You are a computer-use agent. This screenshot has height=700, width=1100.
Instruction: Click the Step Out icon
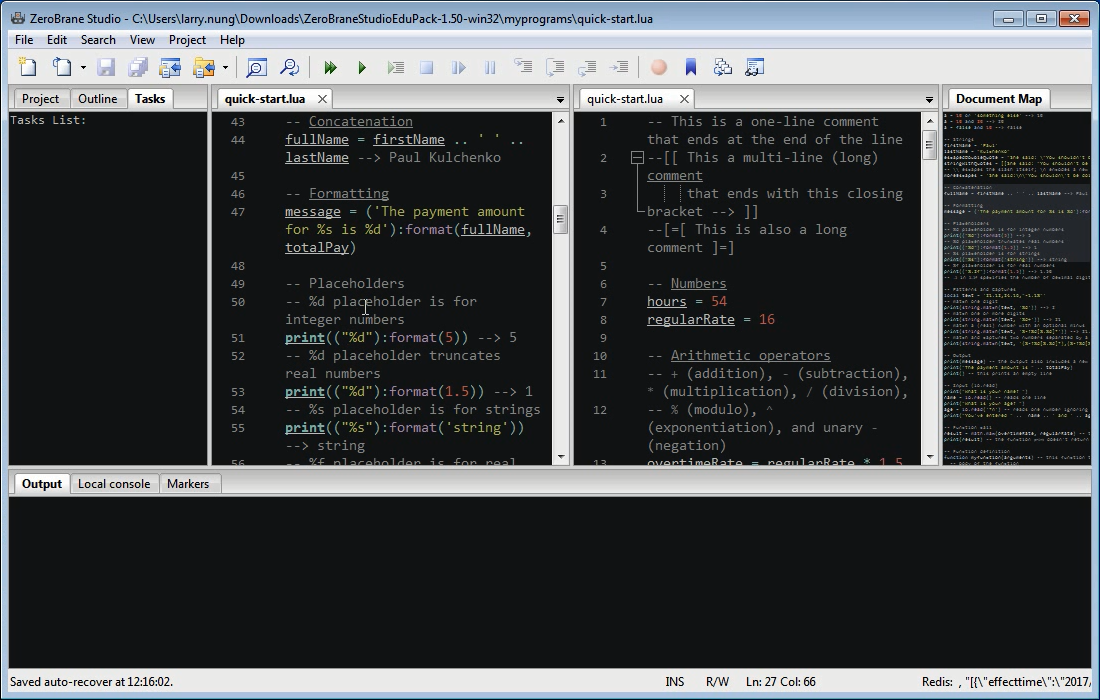click(587, 67)
